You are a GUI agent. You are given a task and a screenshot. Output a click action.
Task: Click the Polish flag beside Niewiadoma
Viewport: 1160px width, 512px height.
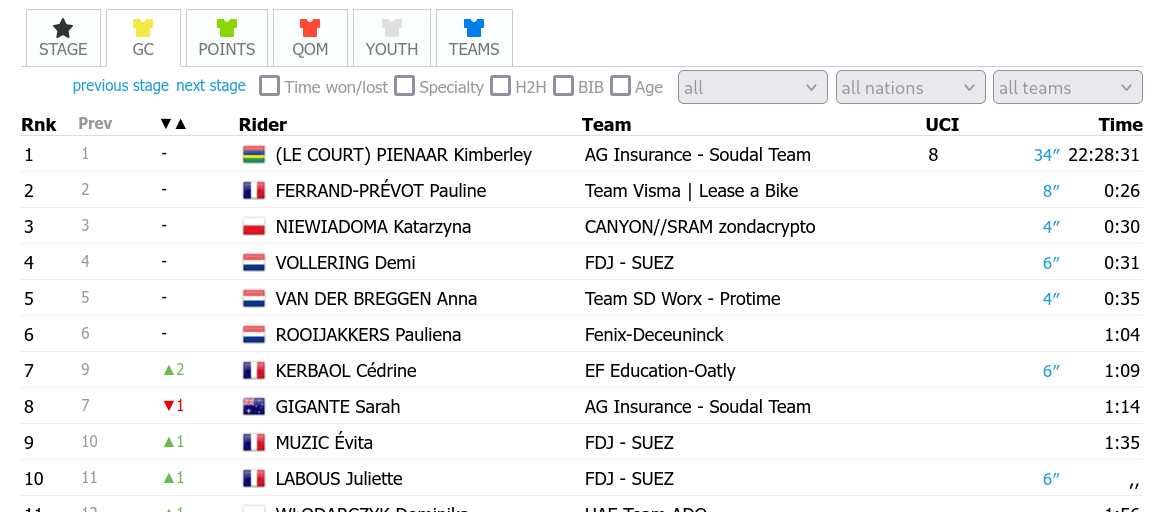tap(254, 226)
